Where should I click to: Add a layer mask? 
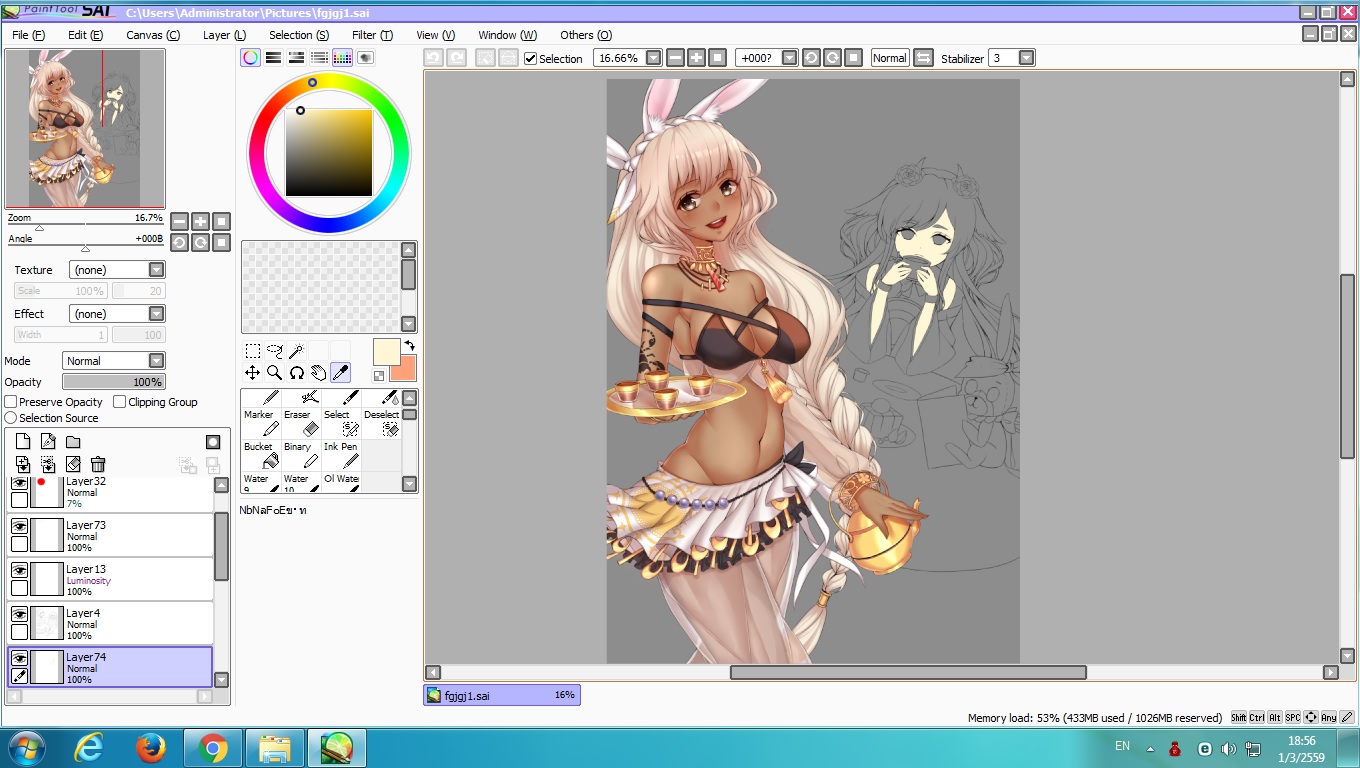(x=213, y=442)
